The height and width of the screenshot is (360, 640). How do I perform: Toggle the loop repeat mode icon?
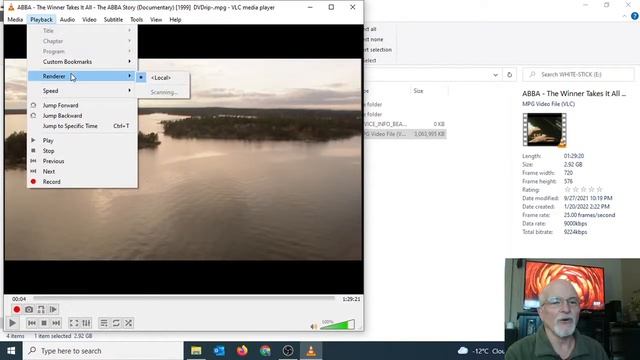click(116, 323)
